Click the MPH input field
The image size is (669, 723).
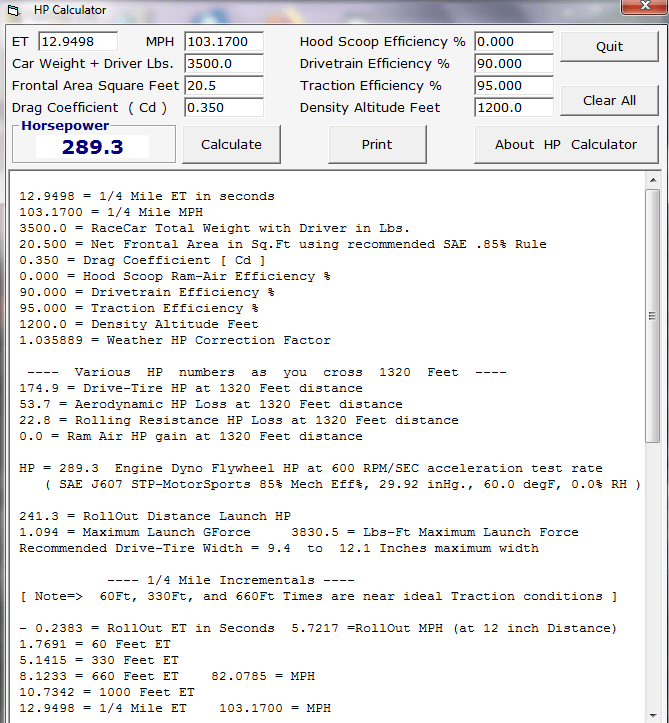click(224, 41)
